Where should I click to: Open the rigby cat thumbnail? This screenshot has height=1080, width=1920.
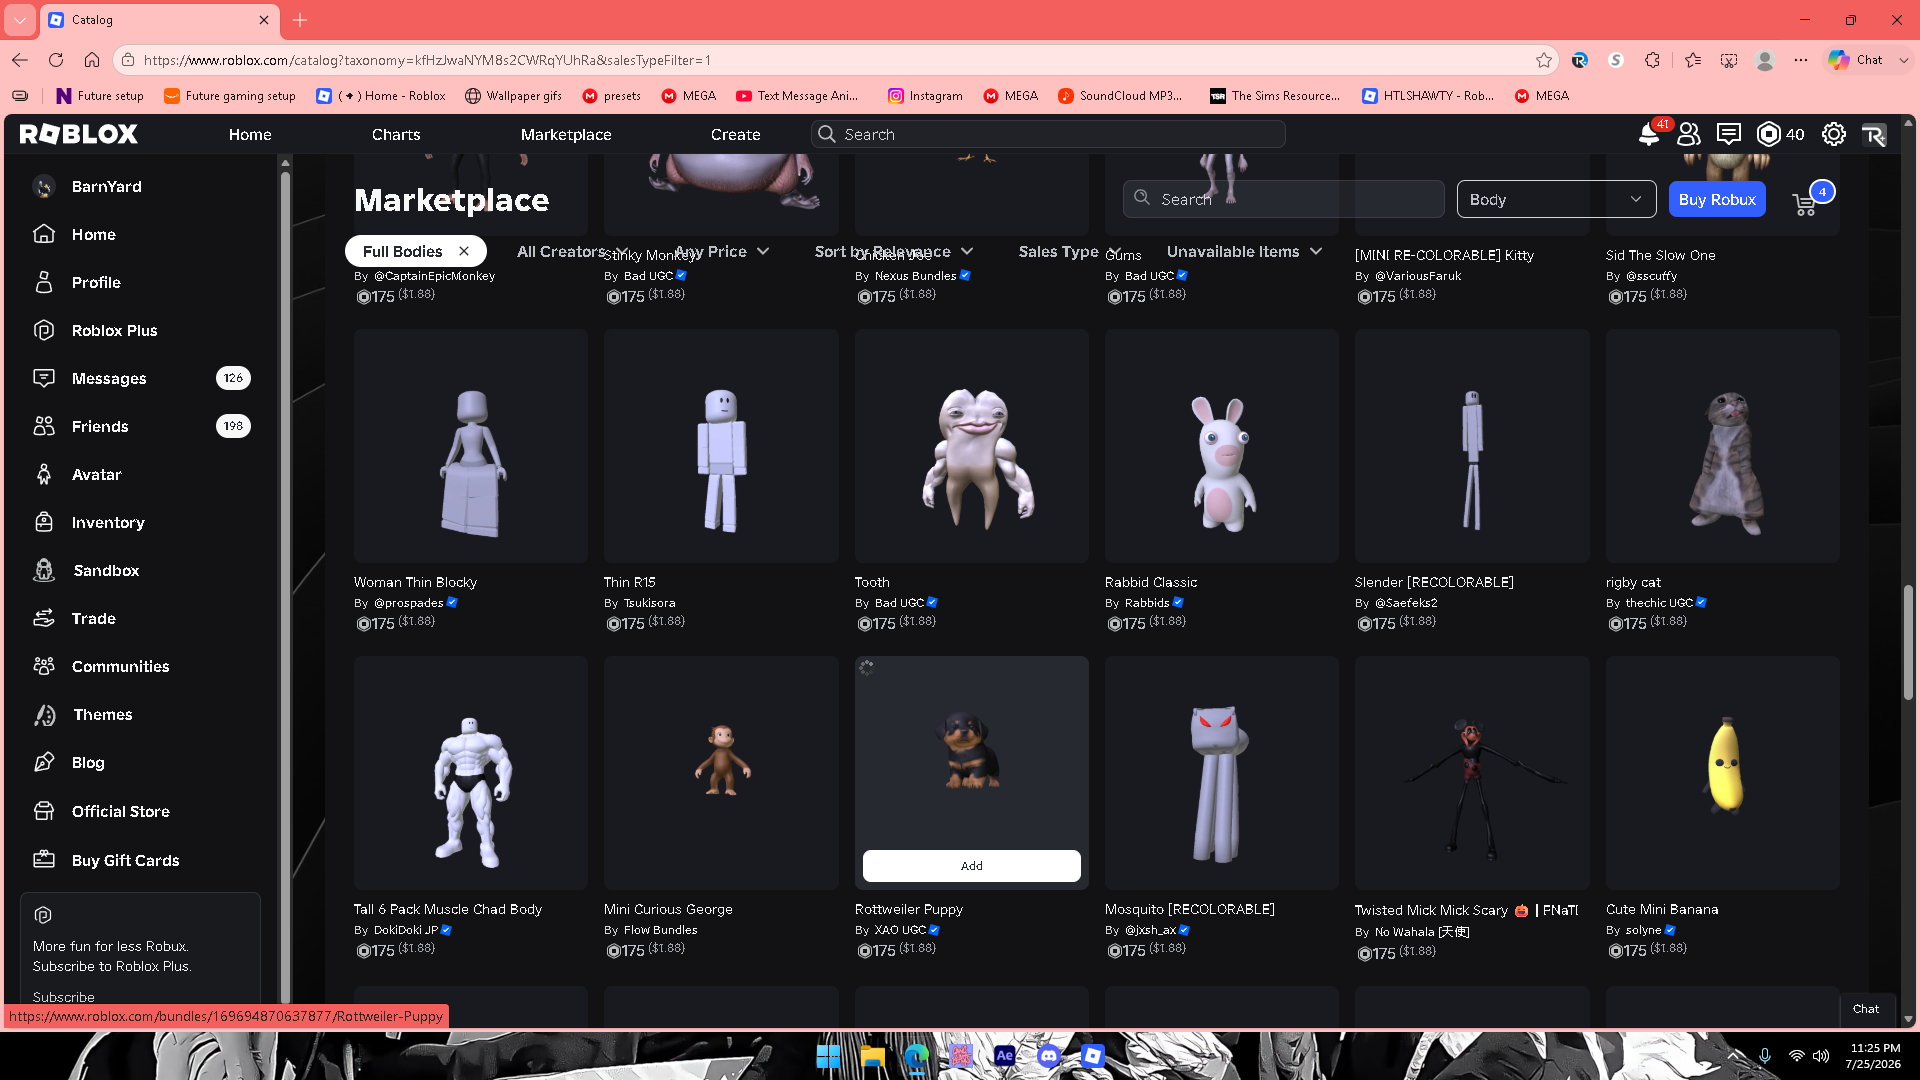coord(1722,446)
